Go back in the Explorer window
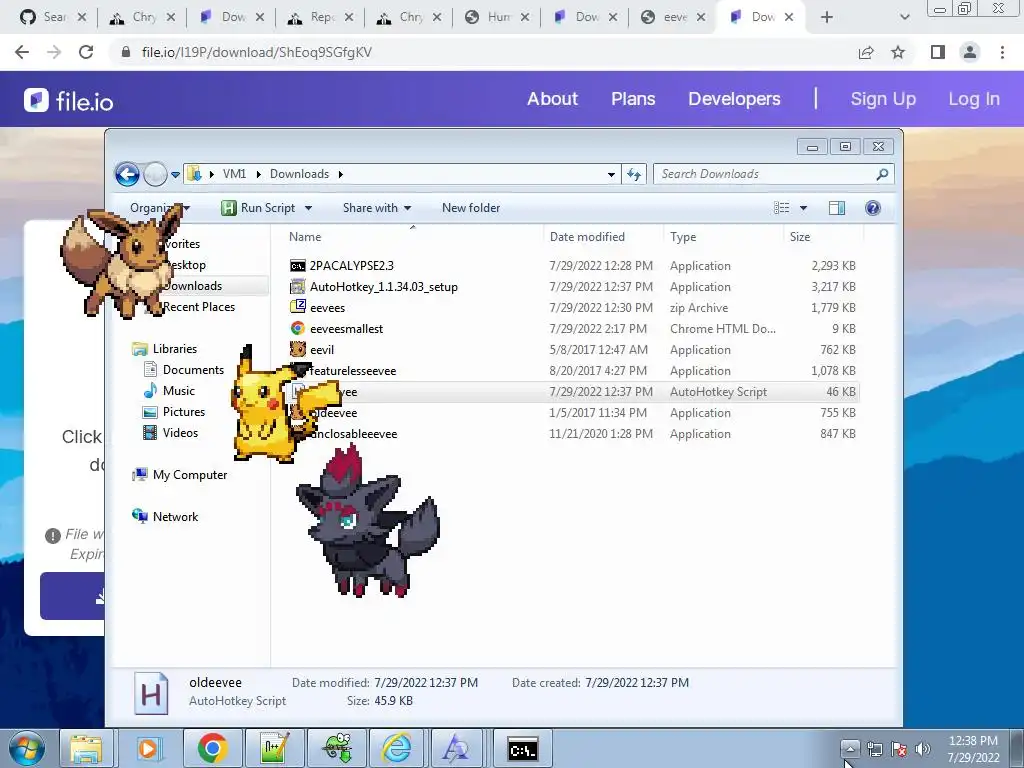This screenshot has height=768, width=1024. point(127,174)
